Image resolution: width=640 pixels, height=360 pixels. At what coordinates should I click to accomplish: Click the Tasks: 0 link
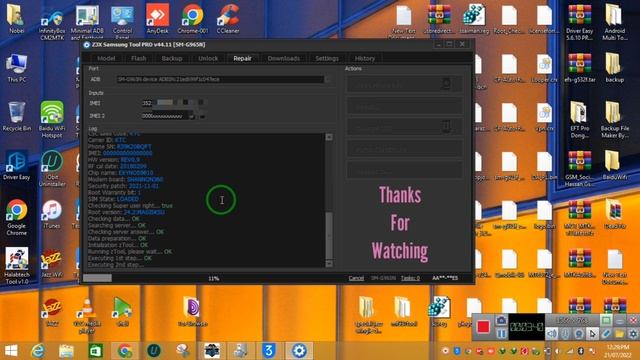(410, 278)
